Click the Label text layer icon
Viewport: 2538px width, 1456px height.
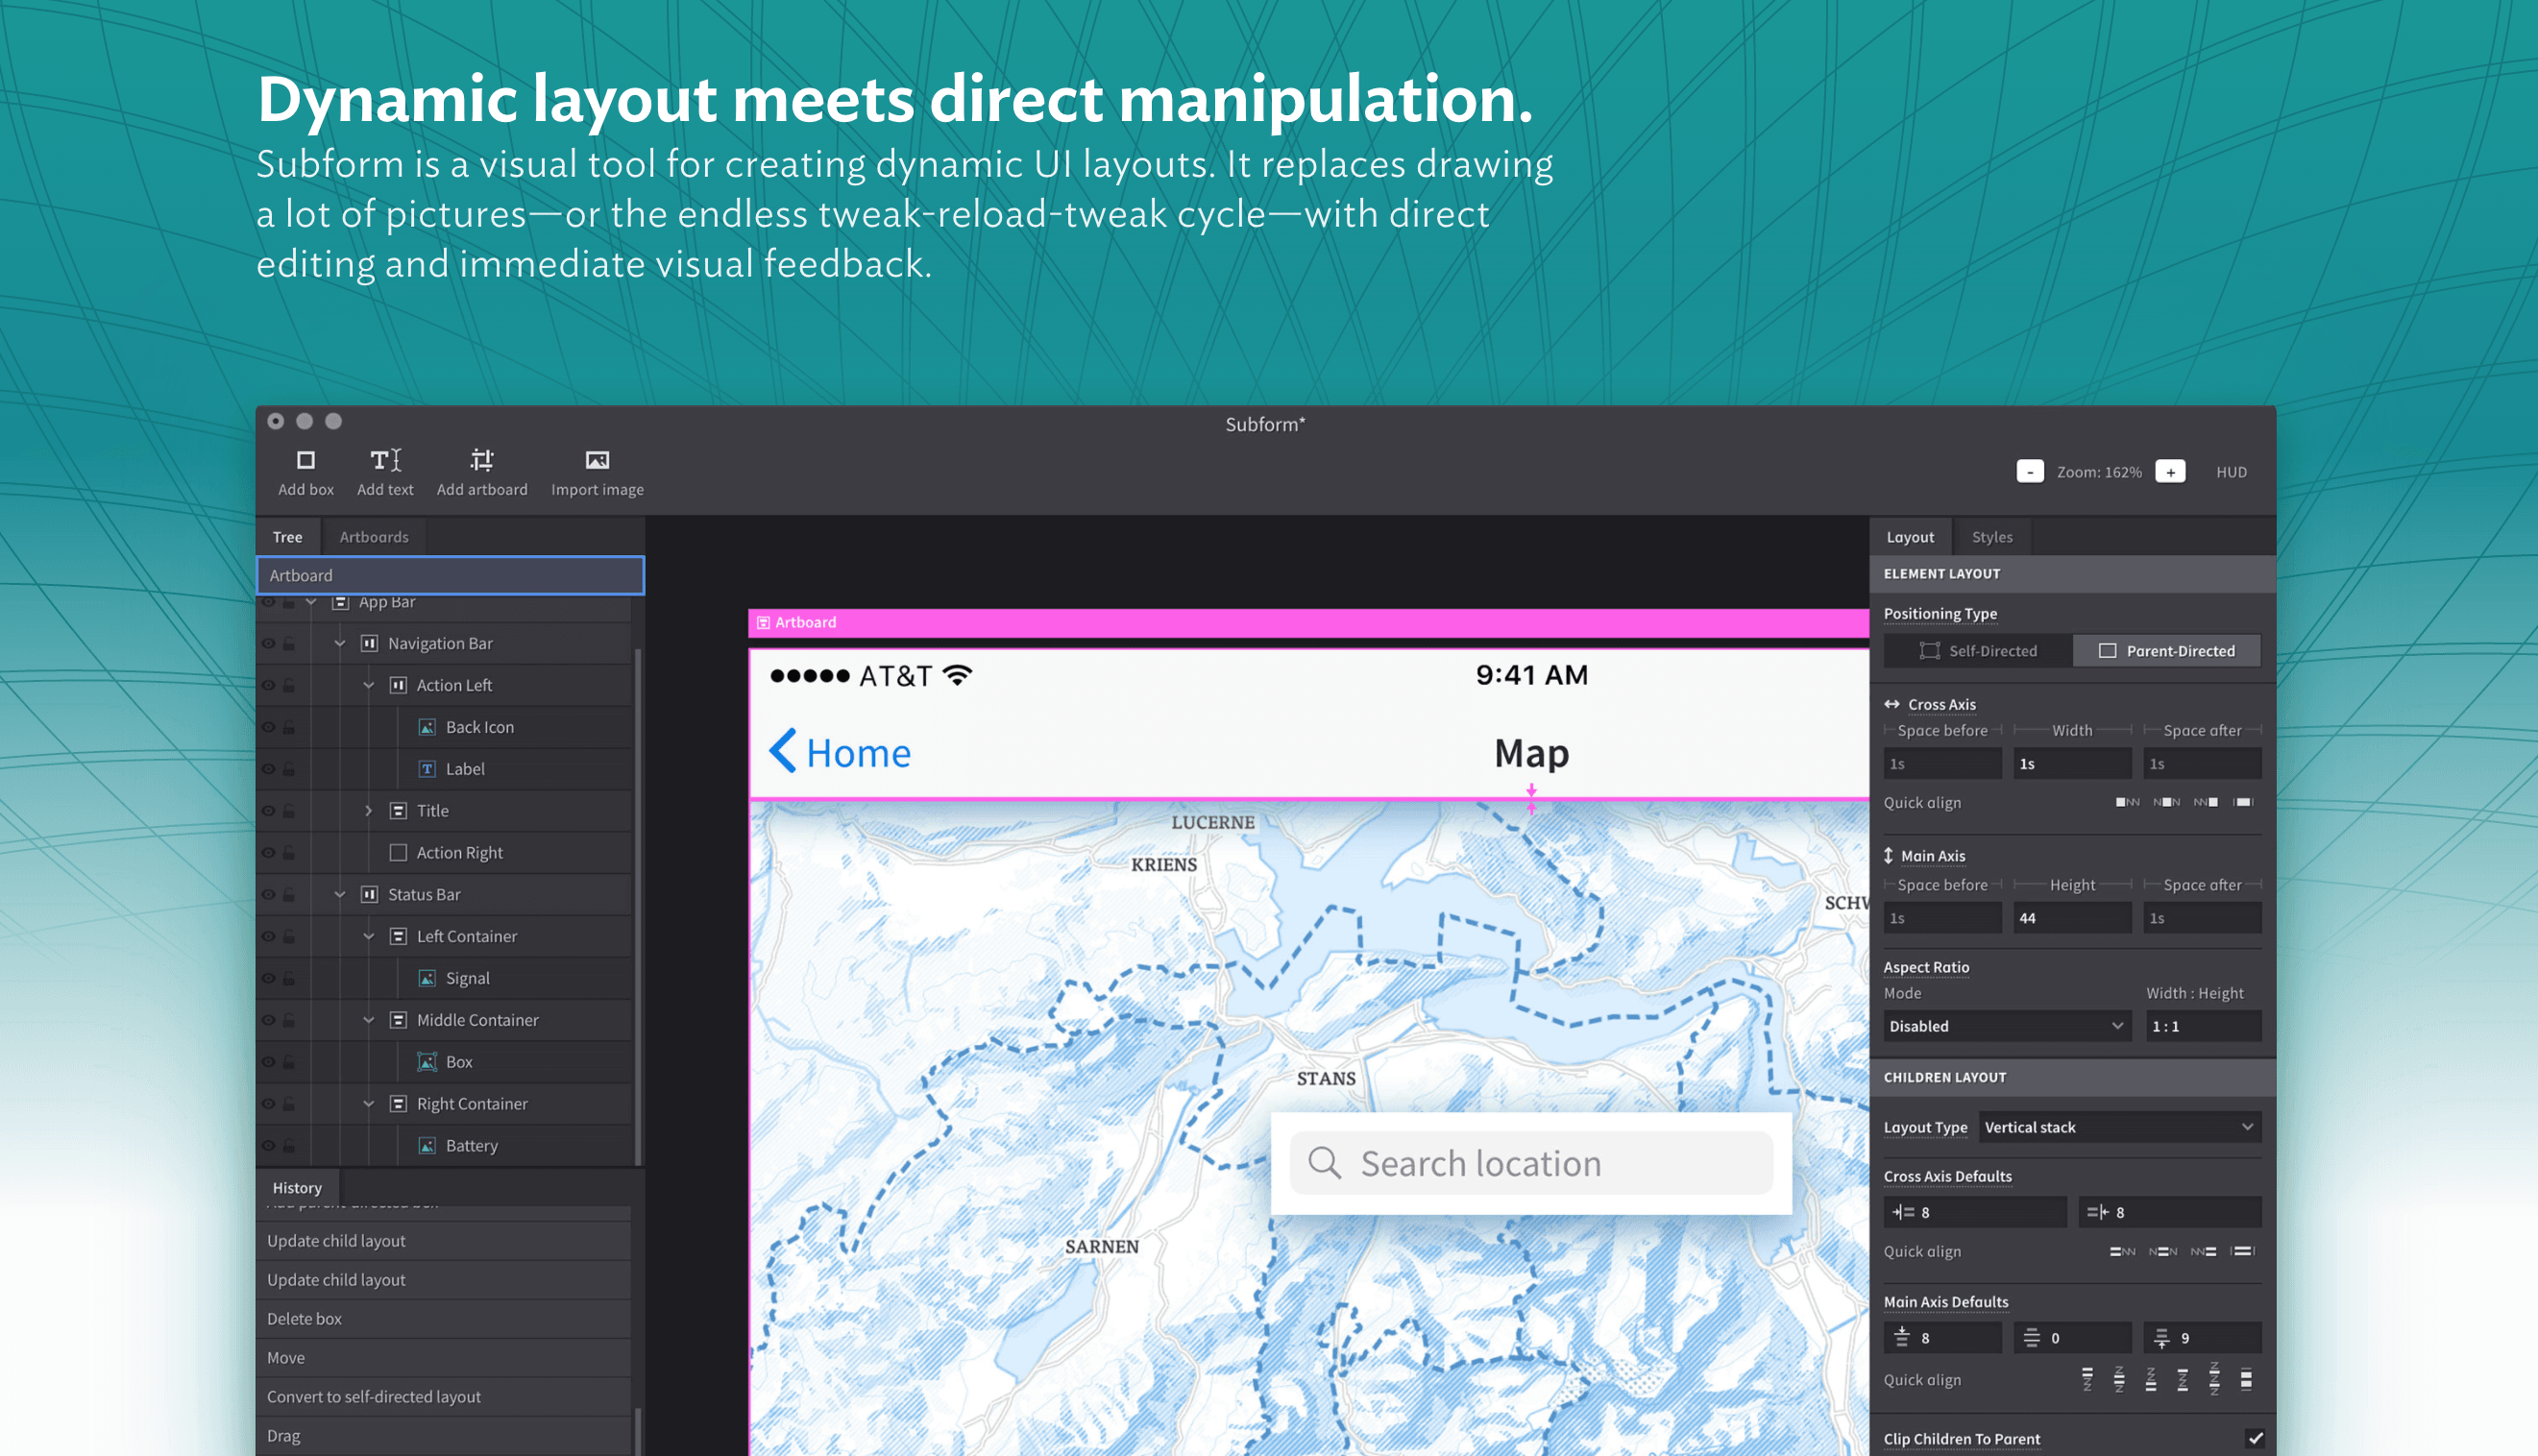coord(427,769)
